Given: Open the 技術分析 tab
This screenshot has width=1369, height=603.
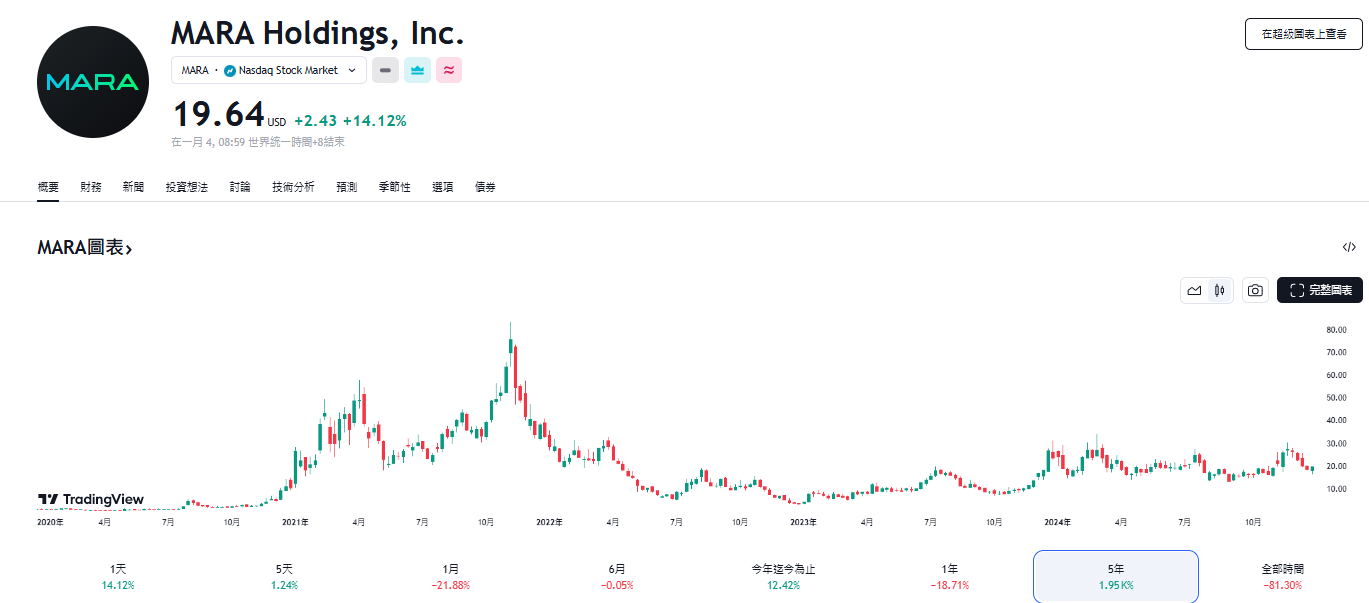Looking at the screenshot, I should point(292,186).
